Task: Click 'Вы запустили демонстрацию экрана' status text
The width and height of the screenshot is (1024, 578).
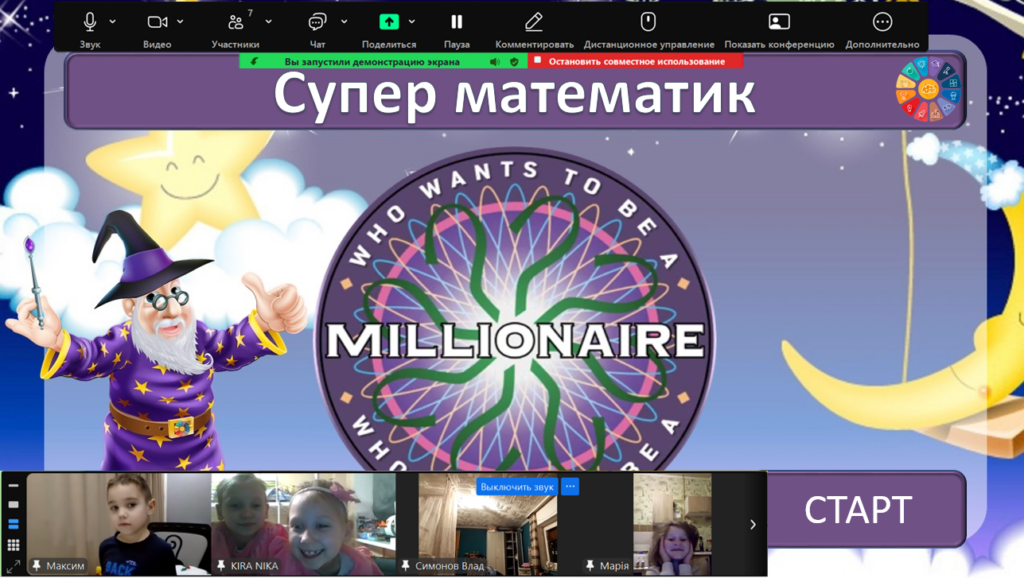Action: point(372,61)
